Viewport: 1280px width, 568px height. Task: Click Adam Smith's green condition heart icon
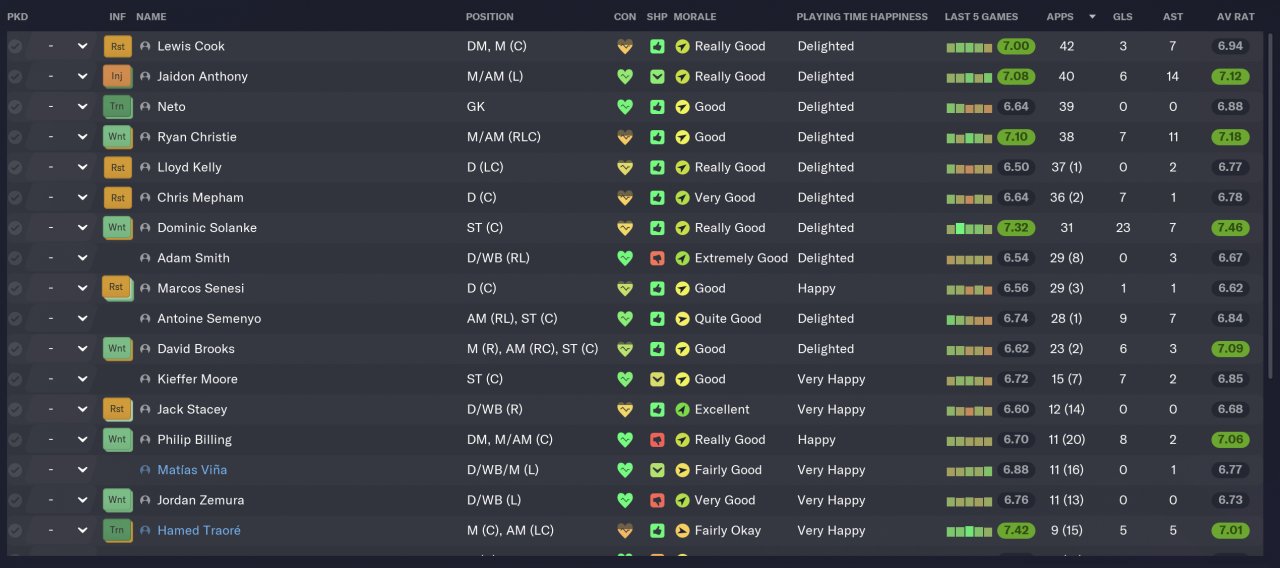[626, 258]
